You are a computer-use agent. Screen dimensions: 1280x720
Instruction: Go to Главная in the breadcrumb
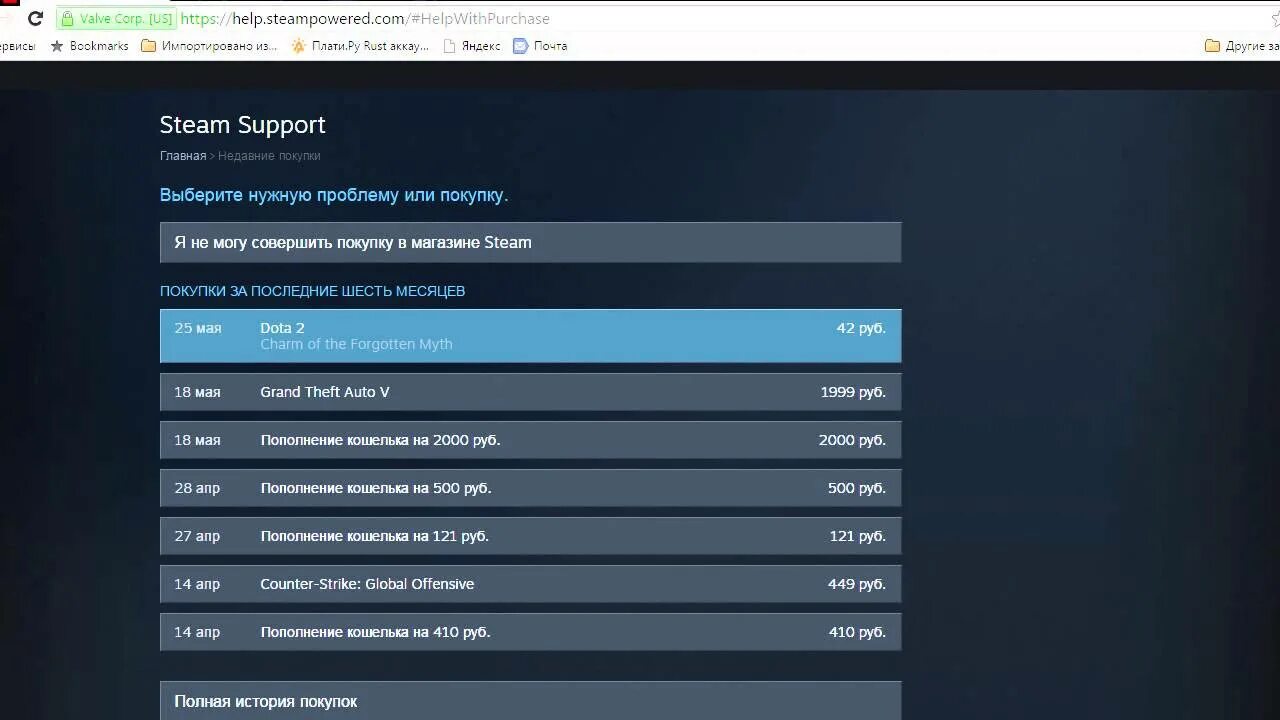tap(183, 156)
